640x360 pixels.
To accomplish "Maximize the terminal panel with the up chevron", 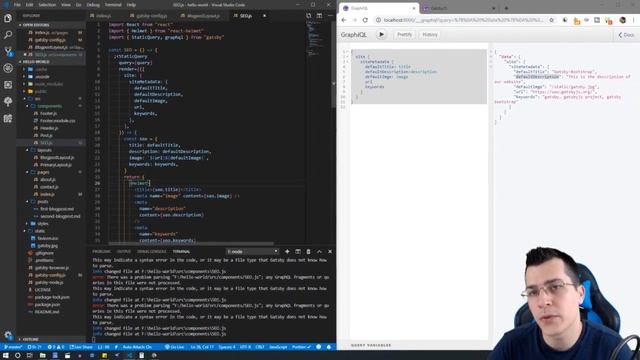I will [x=319, y=251].
